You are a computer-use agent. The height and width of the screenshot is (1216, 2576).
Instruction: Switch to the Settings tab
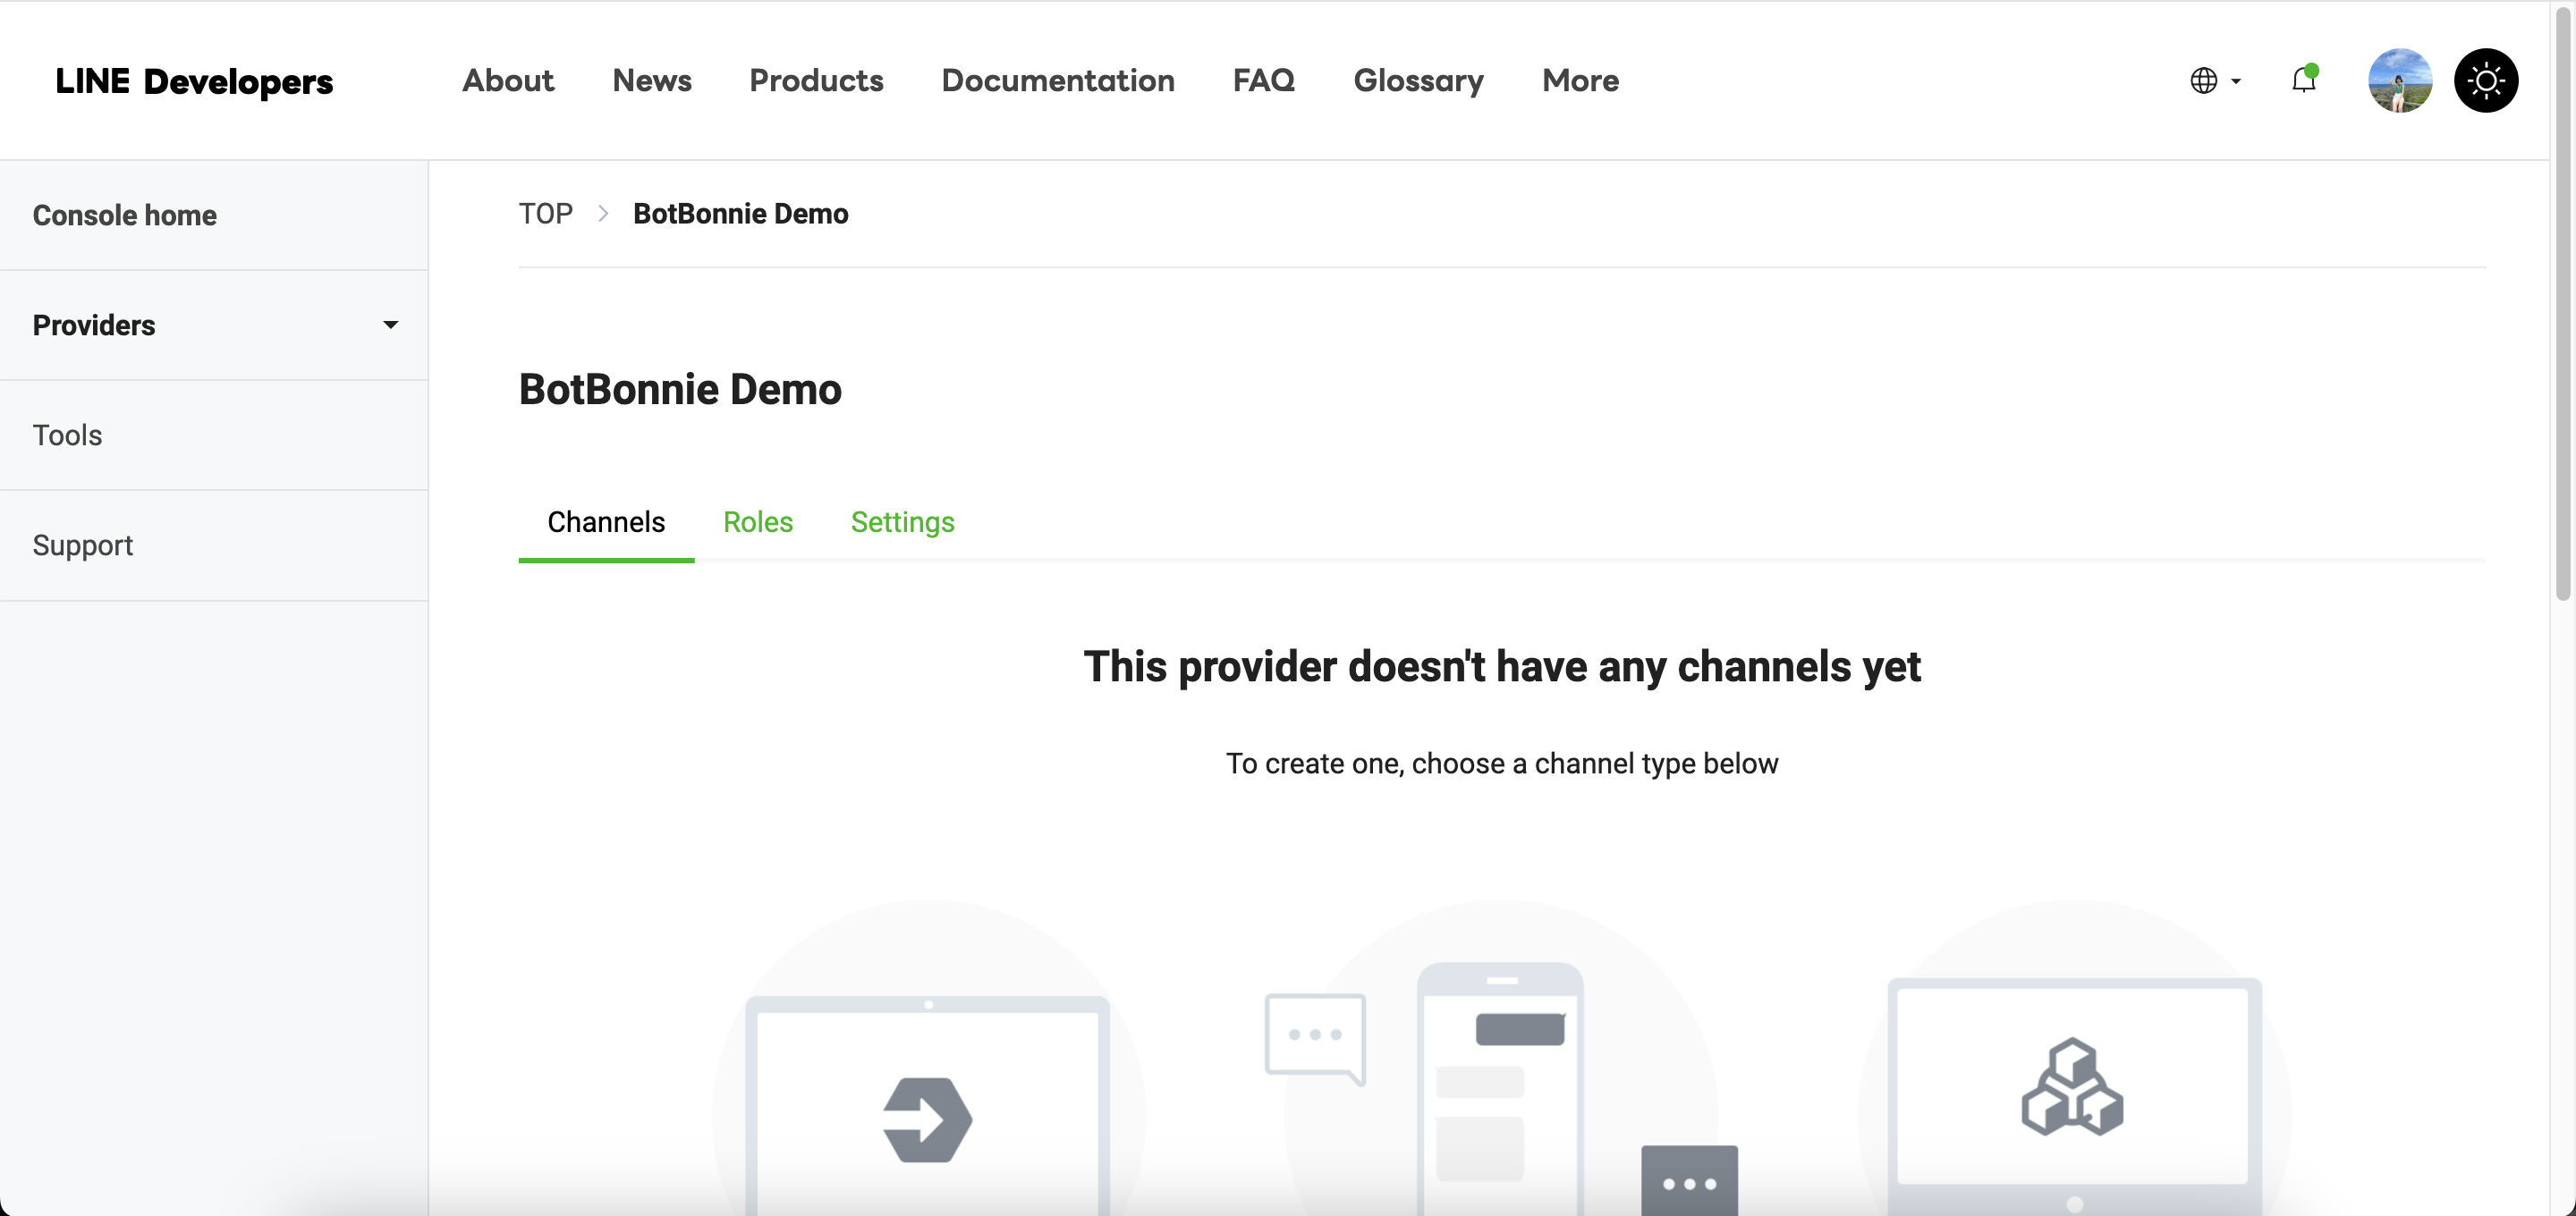coord(902,522)
